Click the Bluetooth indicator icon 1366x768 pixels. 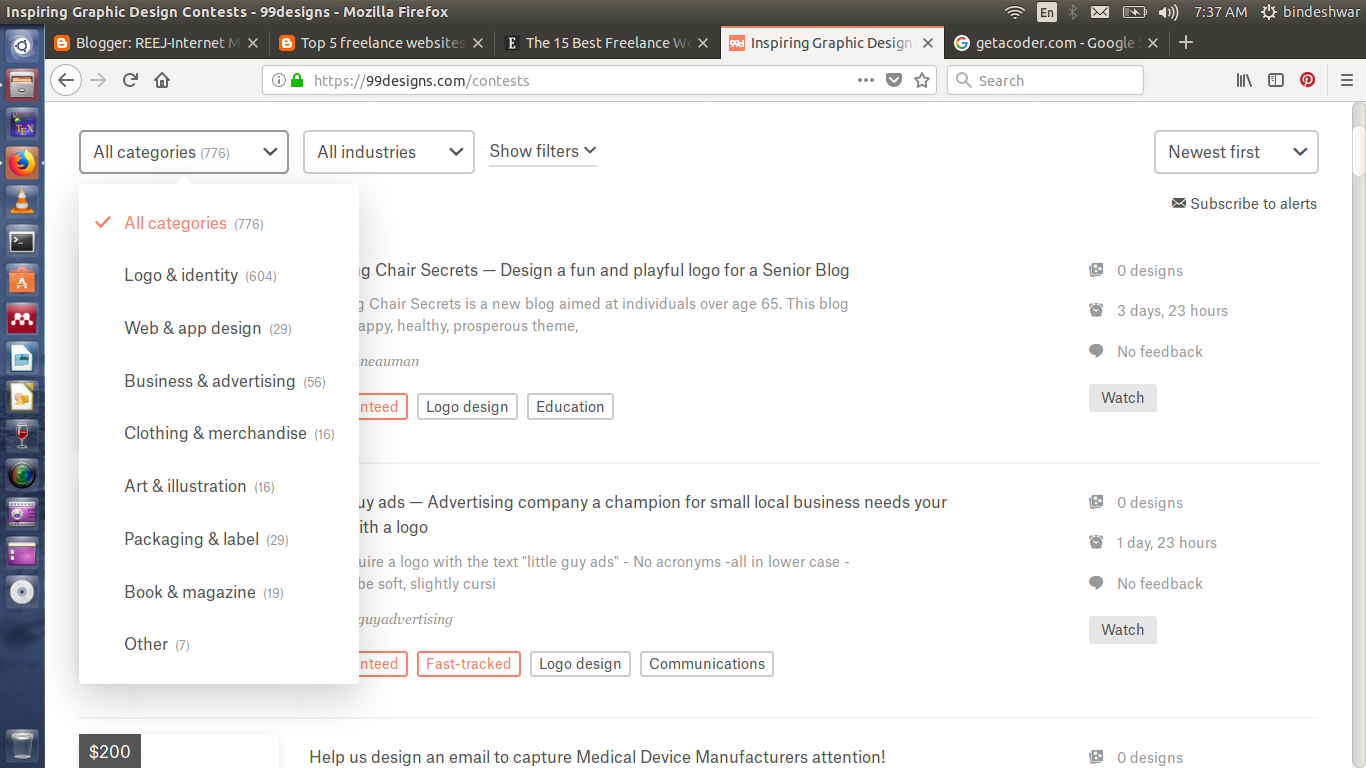coord(1073,12)
